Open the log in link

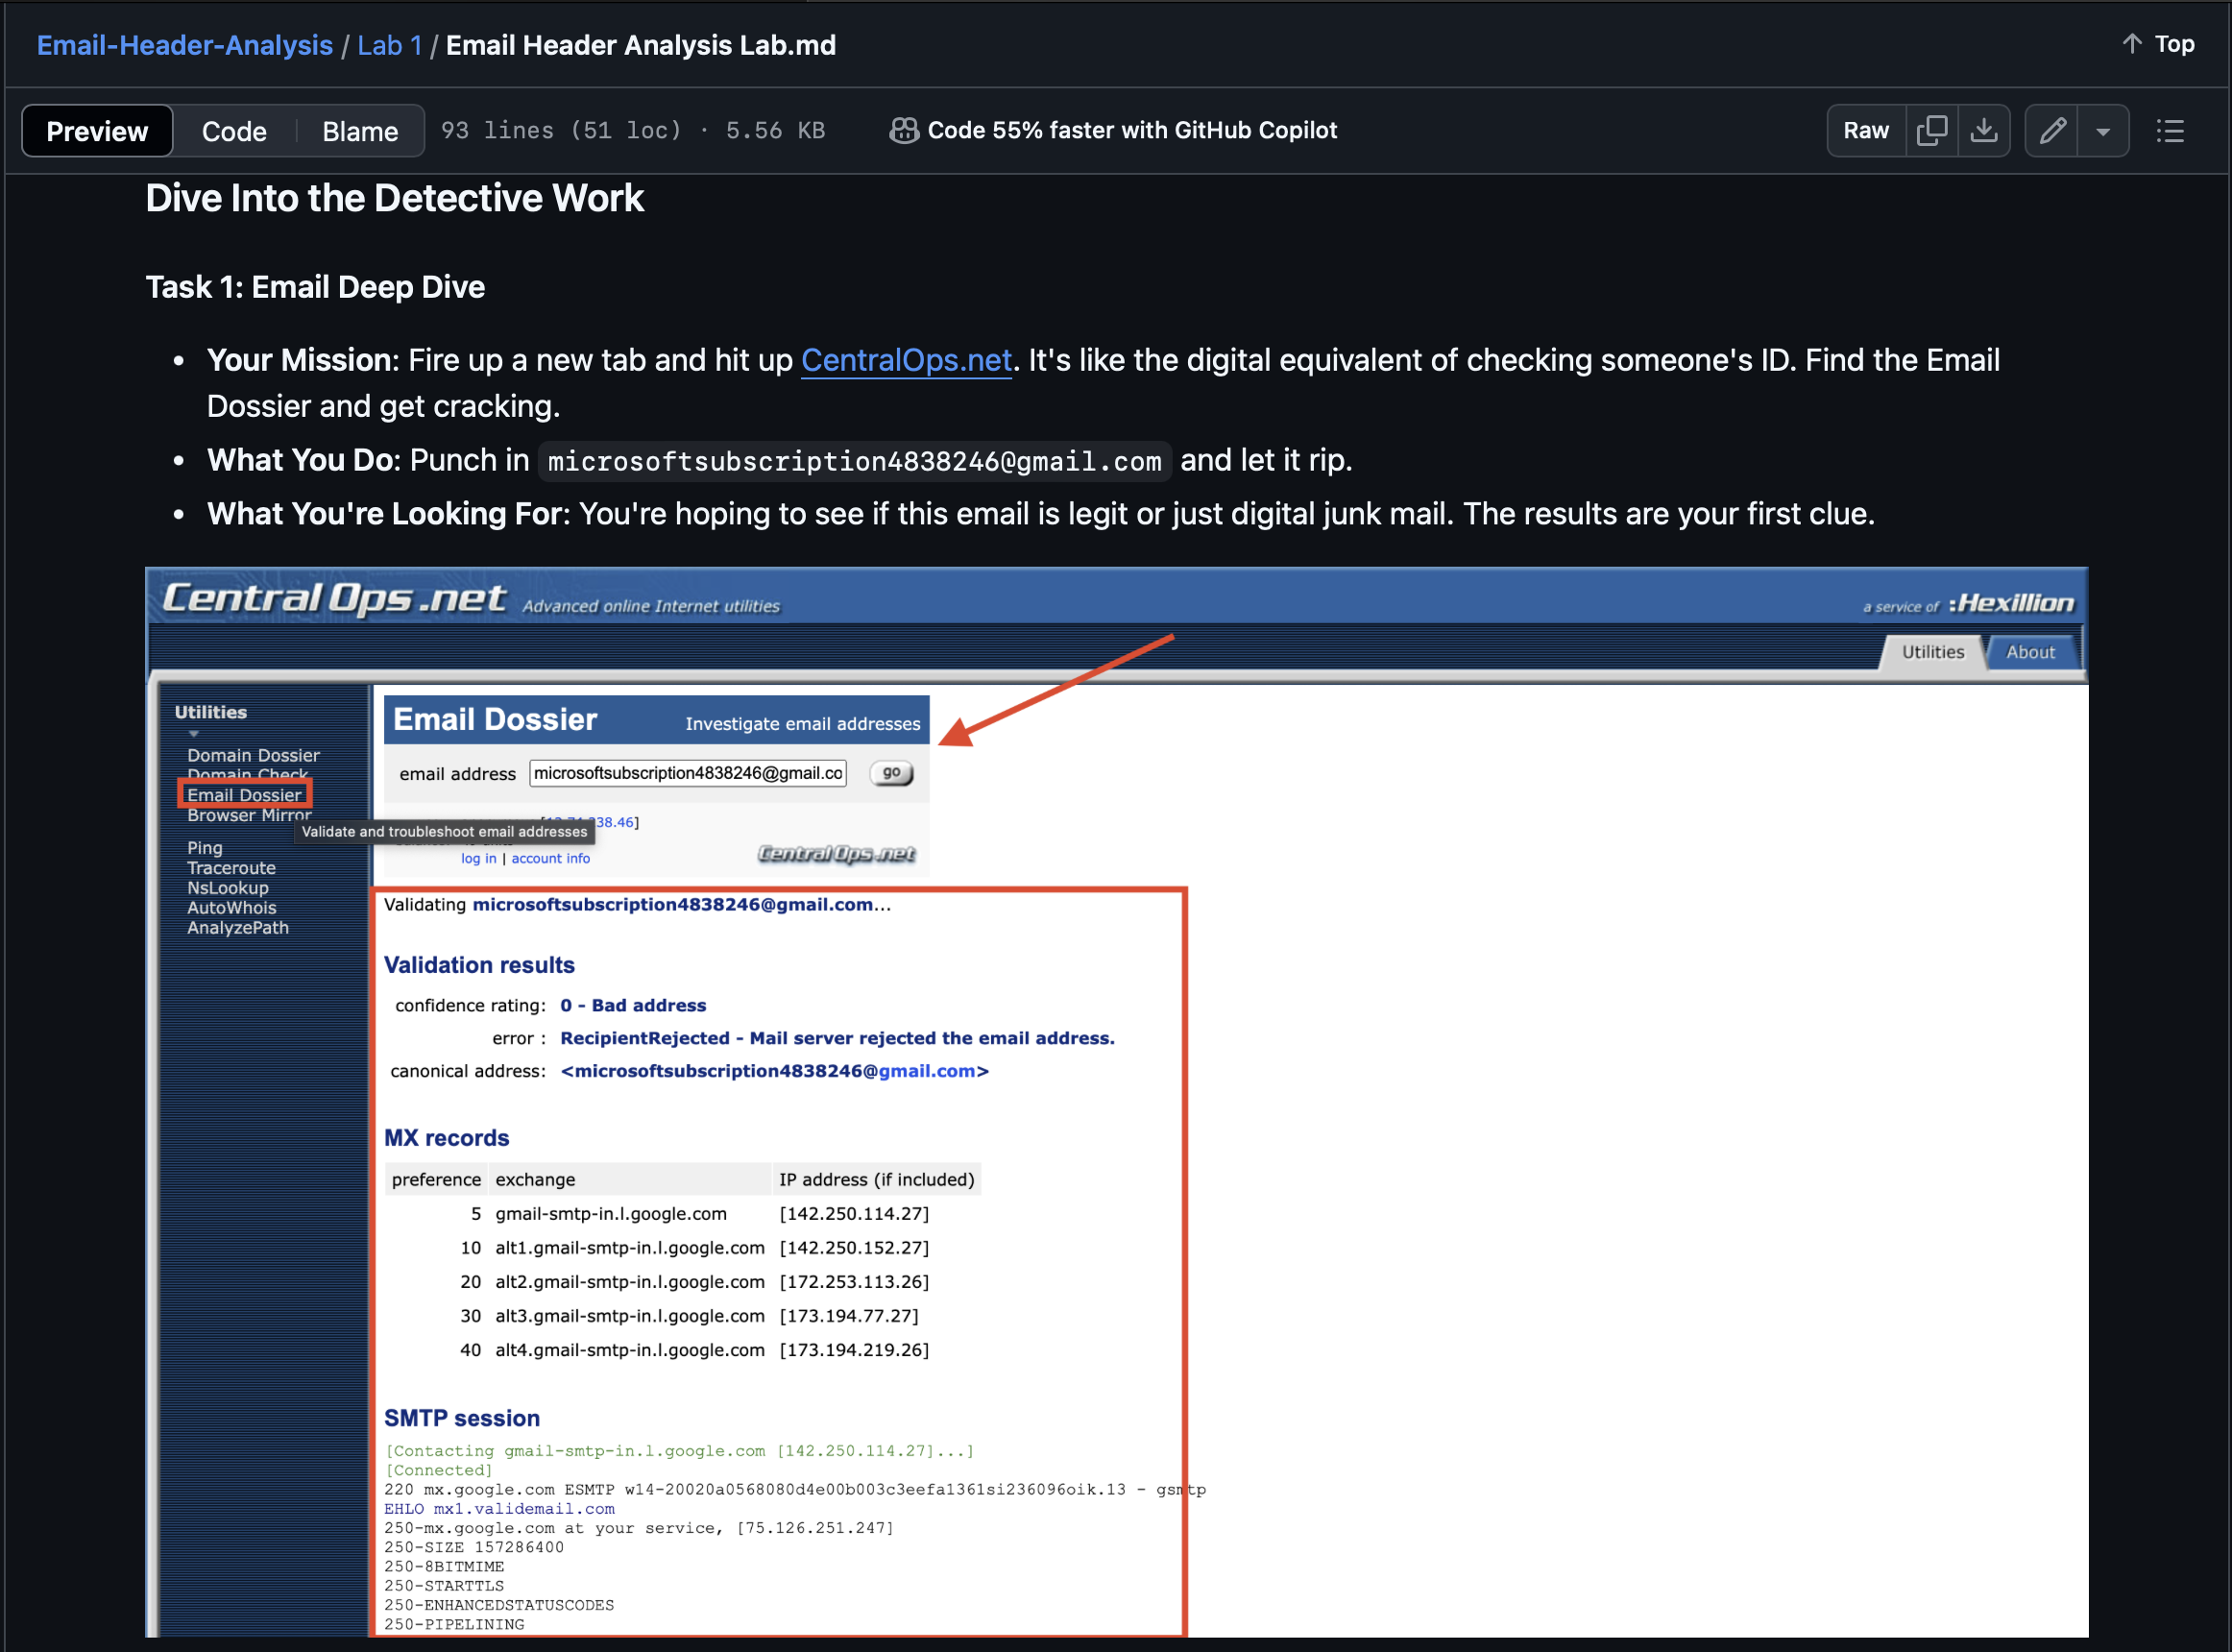click(478, 858)
